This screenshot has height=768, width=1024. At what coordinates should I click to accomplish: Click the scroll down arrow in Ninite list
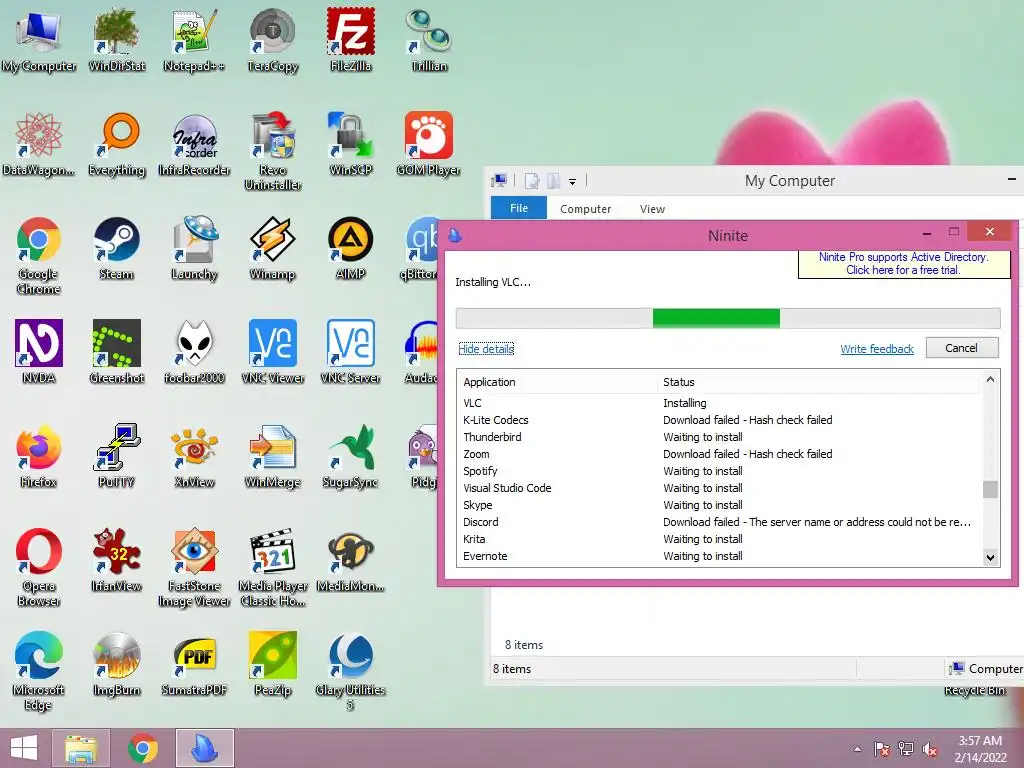pyautogui.click(x=990, y=557)
